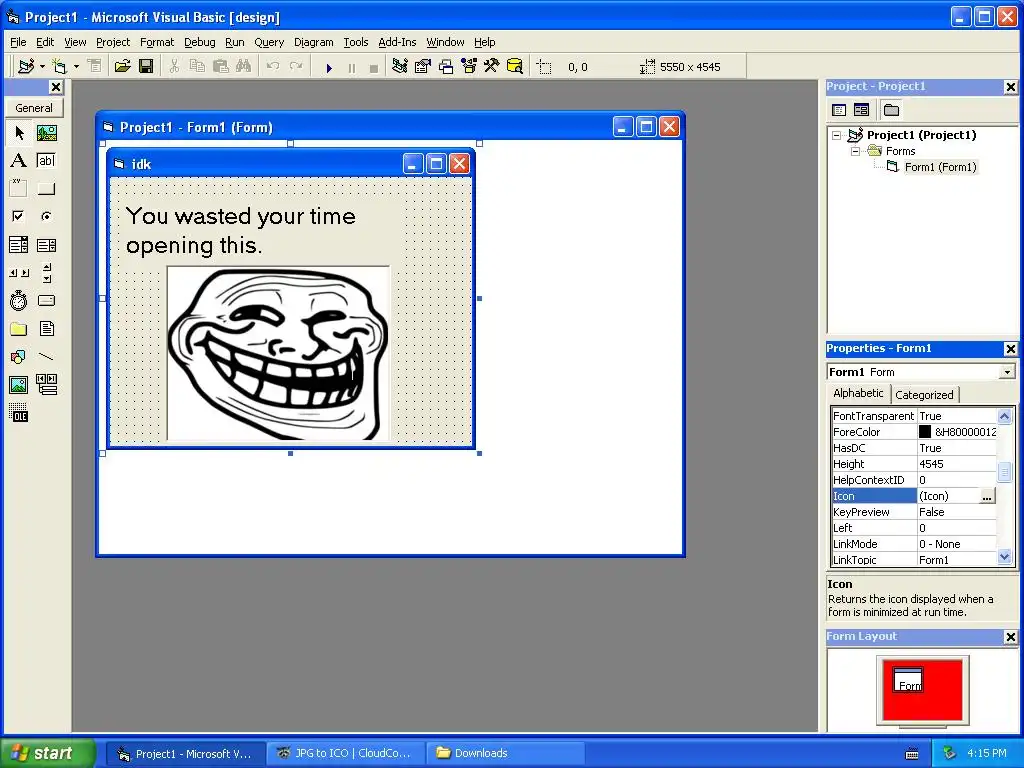Open the Object Browser toolbar icon
1024x768 pixels.
click(x=469, y=67)
